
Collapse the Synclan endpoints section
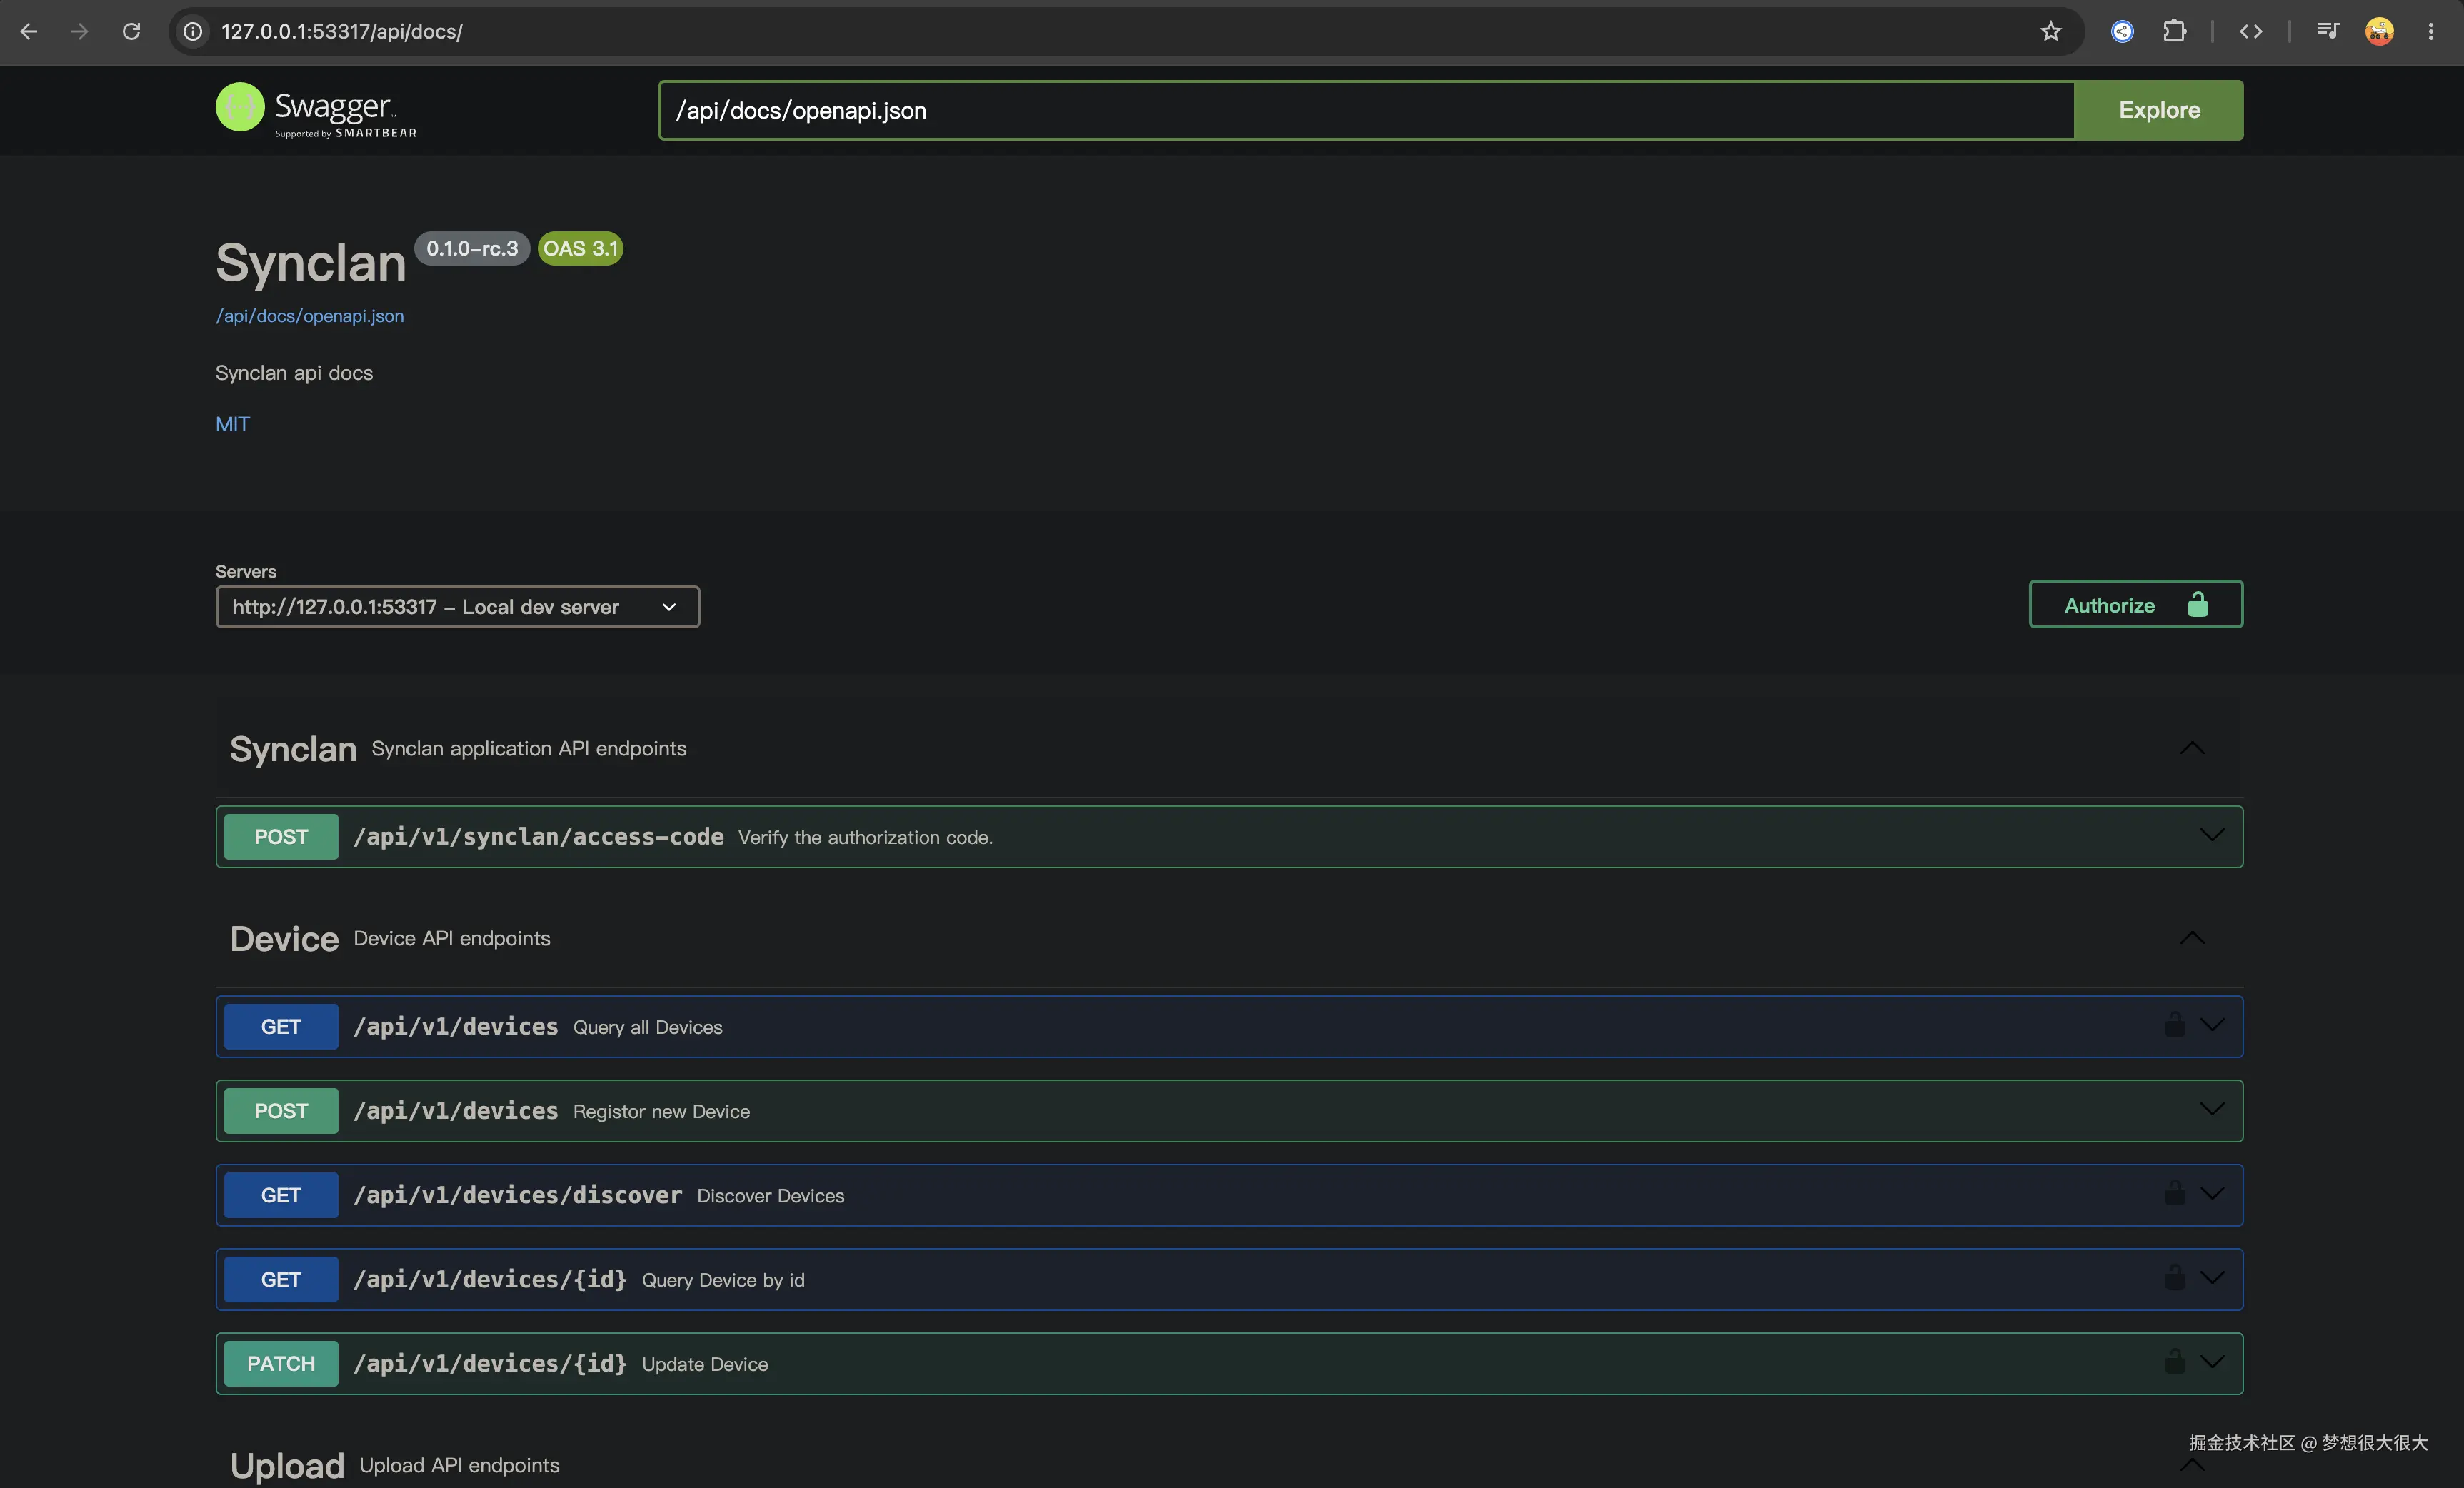2192,748
